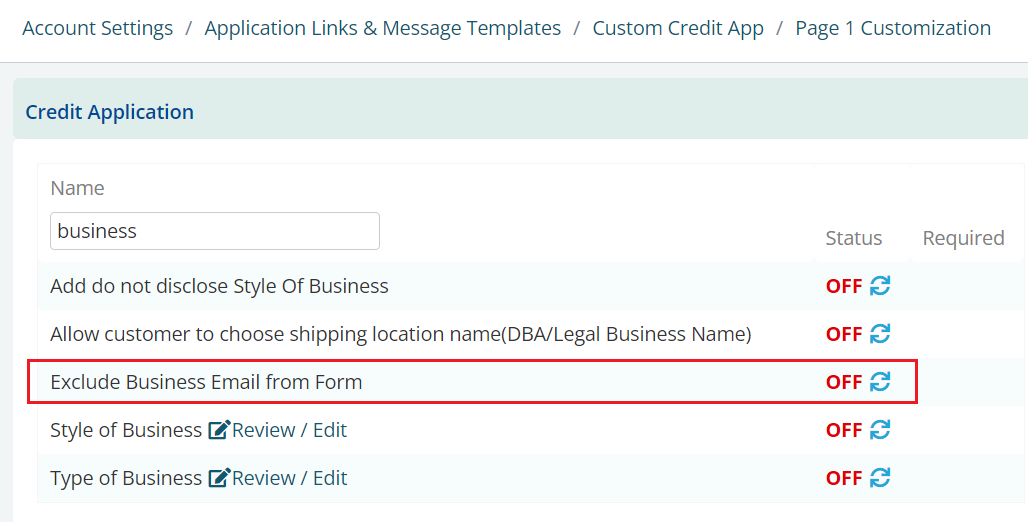The width and height of the screenshot is (1028, 522).
Task: Toggle OFF status for Exclude Business Email
Action: pyautogui.click(x=844, y=382)
